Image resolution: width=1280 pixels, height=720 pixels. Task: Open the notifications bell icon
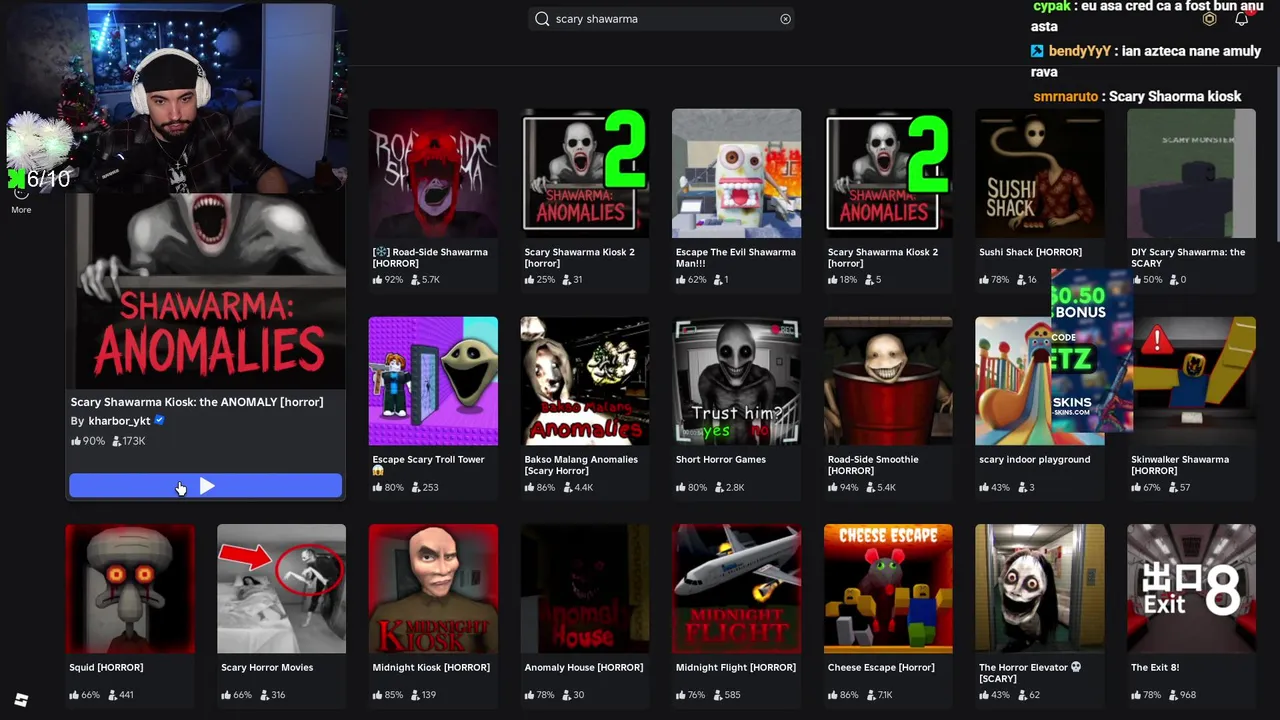coord(1241,19)
